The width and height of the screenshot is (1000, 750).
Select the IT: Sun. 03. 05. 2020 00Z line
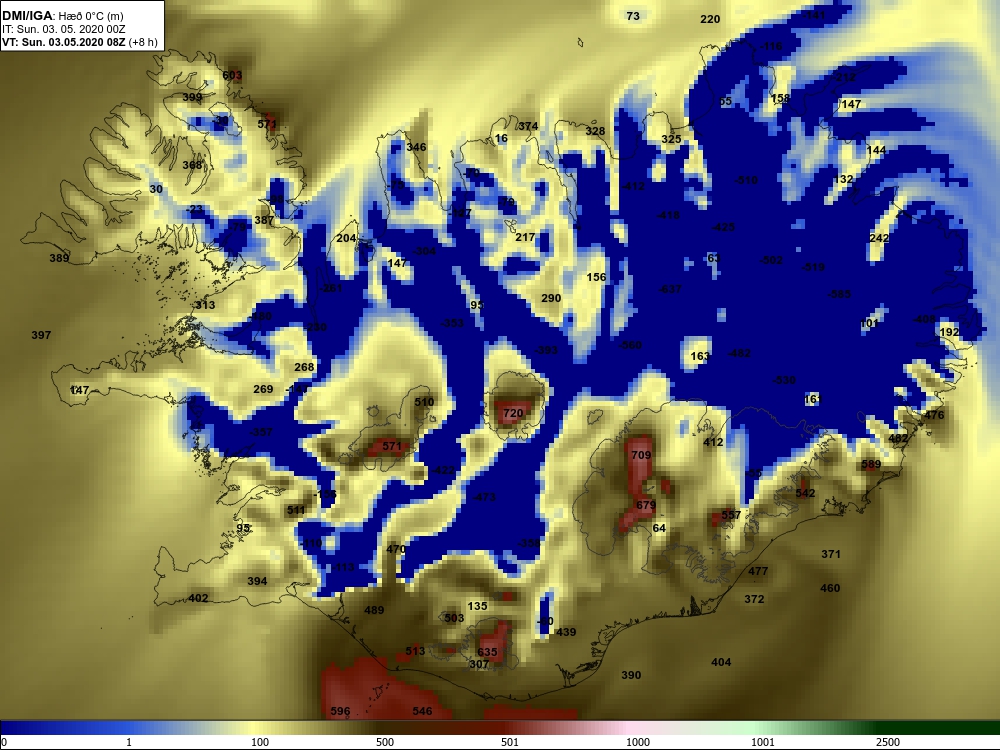coord(64,29)
